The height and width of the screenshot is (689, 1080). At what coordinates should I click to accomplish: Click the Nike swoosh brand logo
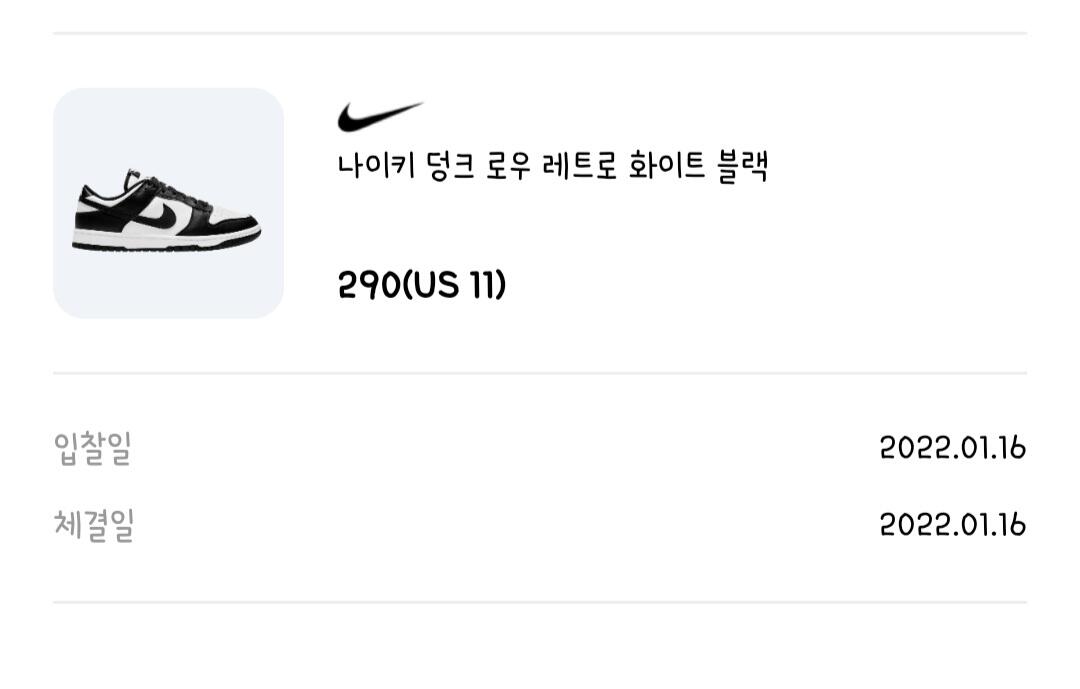tap(379, 117)
